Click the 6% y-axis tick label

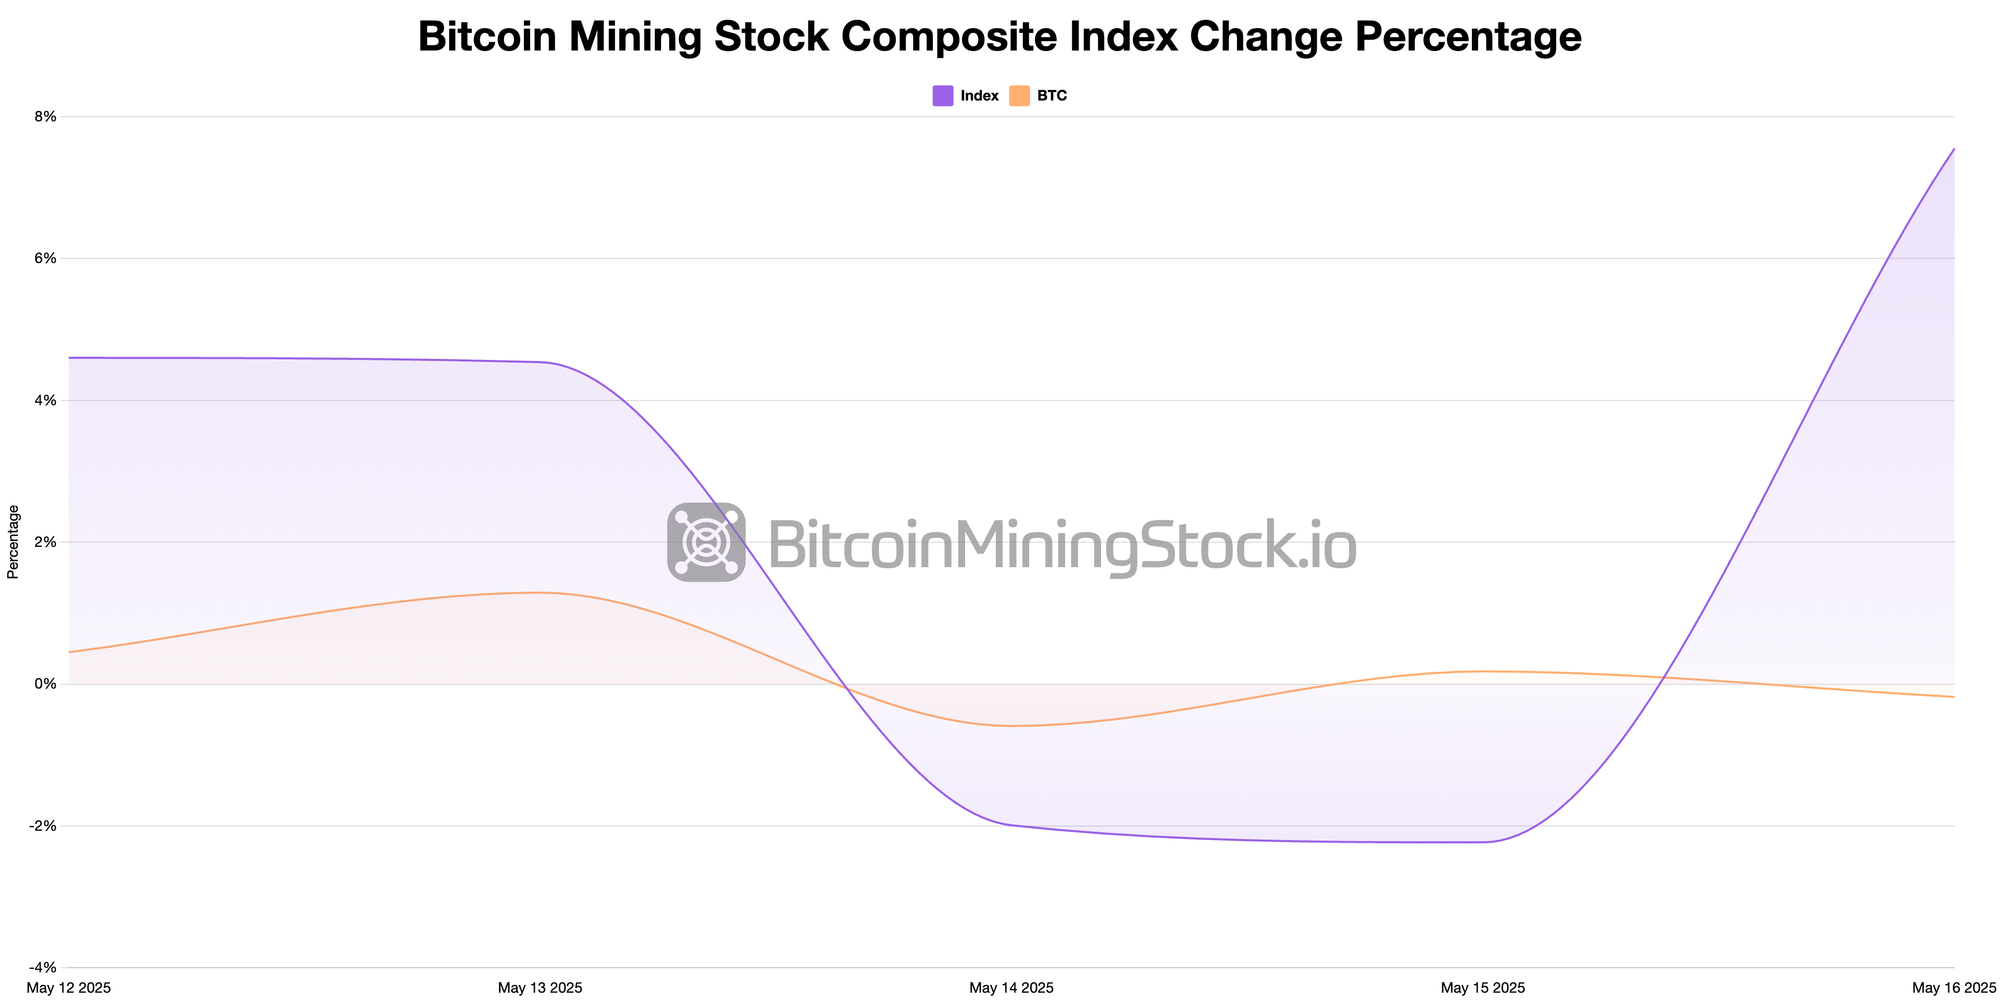(x=46, y=259)
